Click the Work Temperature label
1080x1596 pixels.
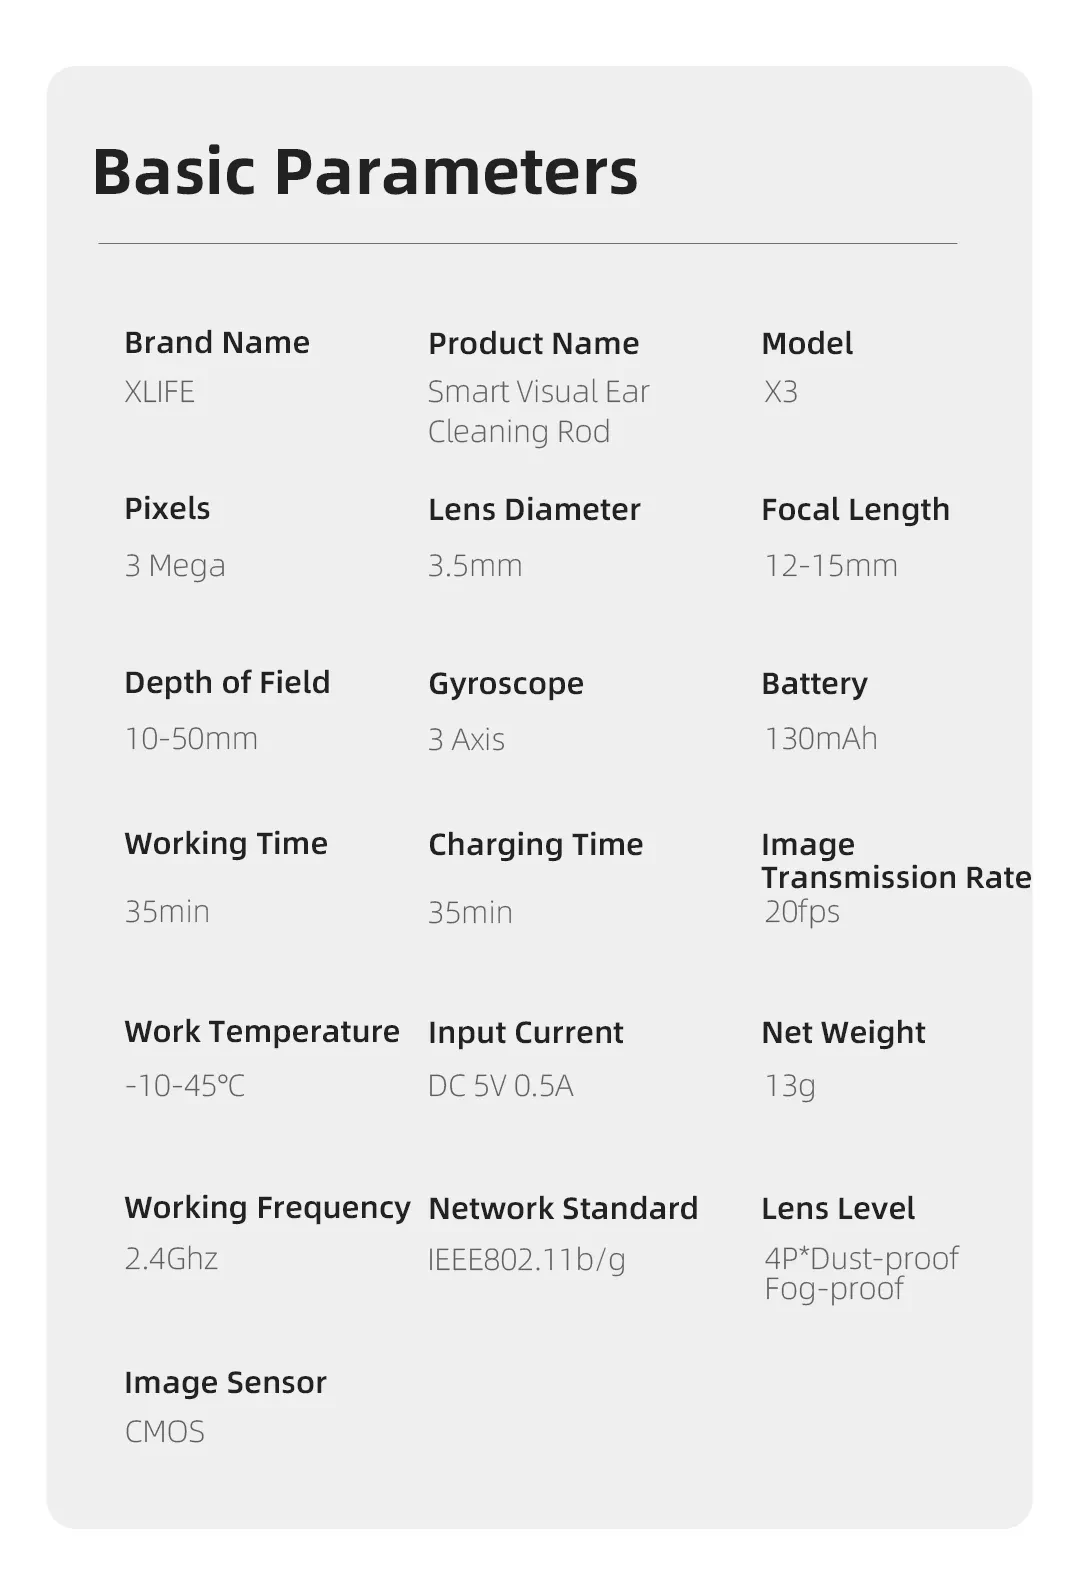coord(262,1032)
